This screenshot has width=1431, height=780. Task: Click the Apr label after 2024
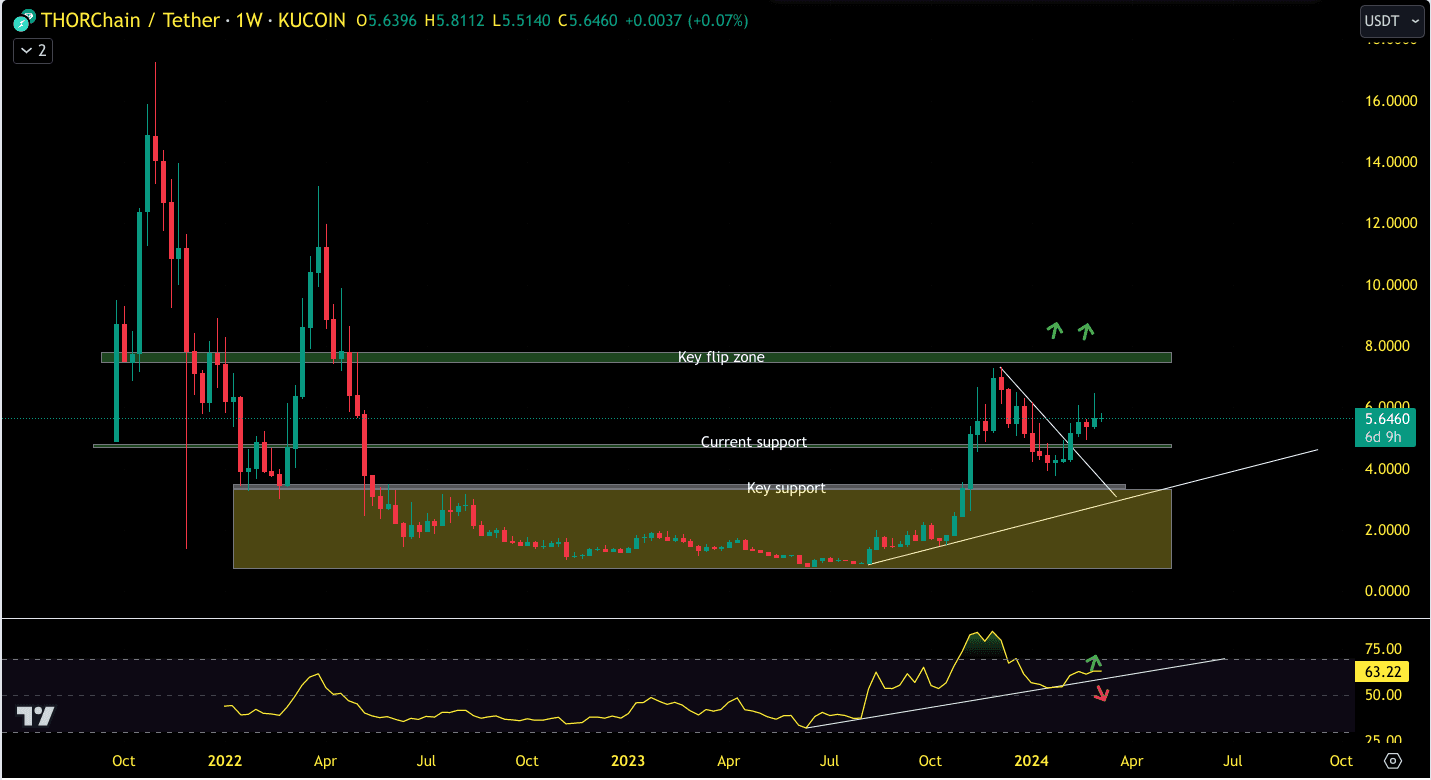point(1131,761)
